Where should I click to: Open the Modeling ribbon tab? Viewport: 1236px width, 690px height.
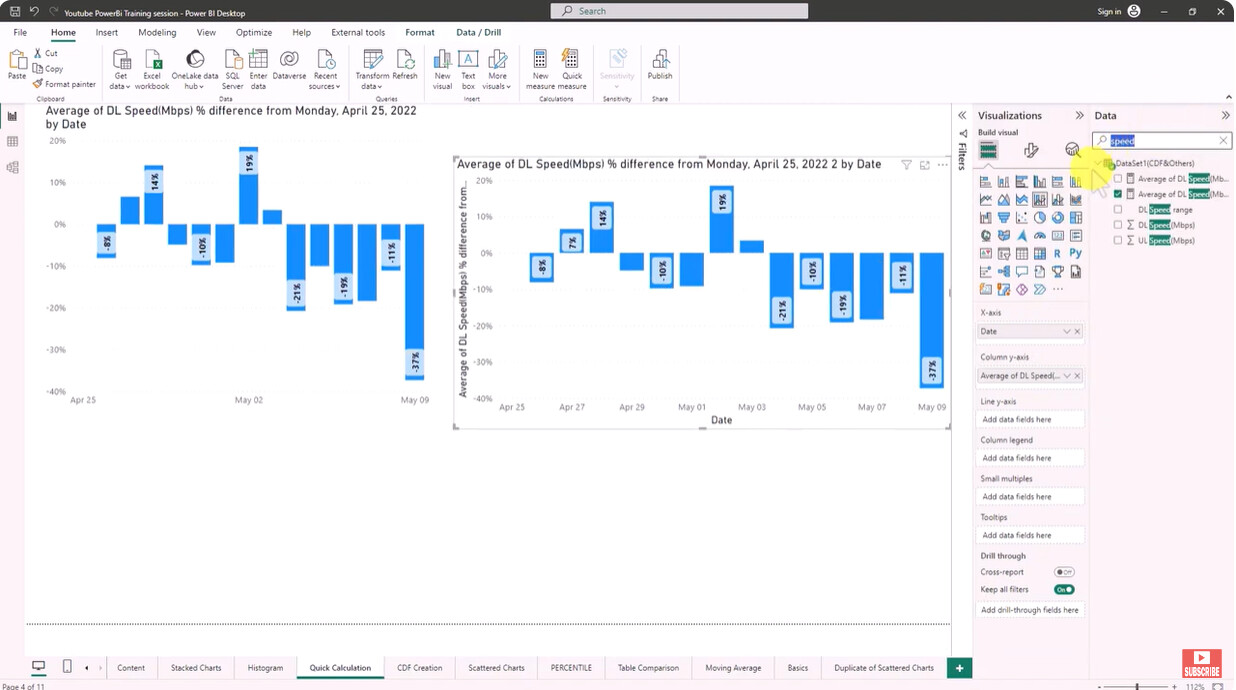(x=157, y=31)
